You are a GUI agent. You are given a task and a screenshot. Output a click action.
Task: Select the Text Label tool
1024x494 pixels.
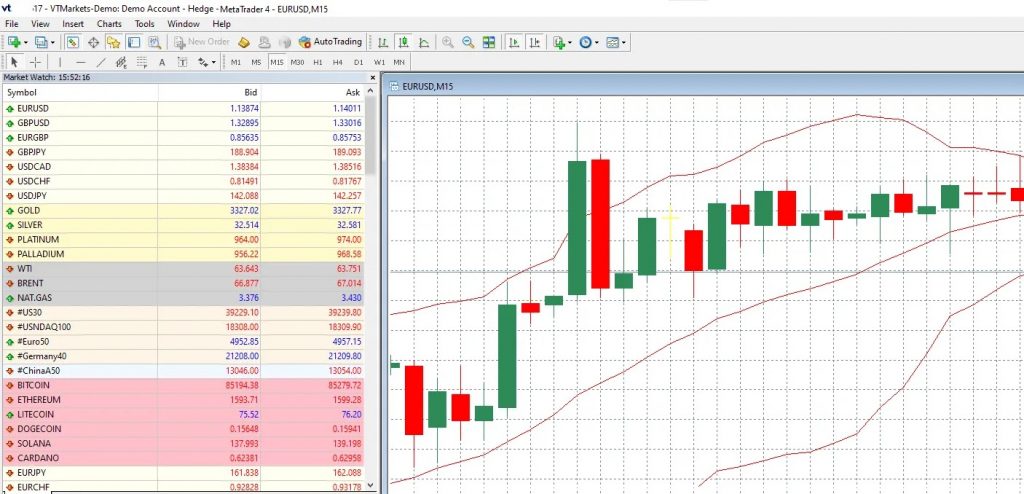pos(182,62)
